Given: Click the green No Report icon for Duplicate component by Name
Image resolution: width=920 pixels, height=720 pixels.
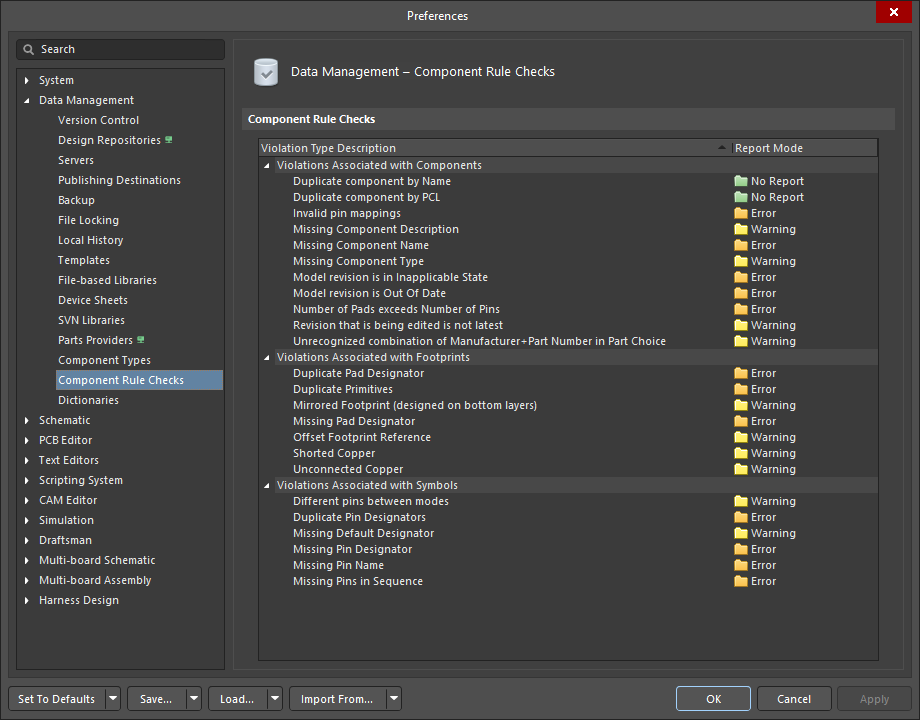Looking at the screenshot, I should pyautogui.click(x=740, y=181).
